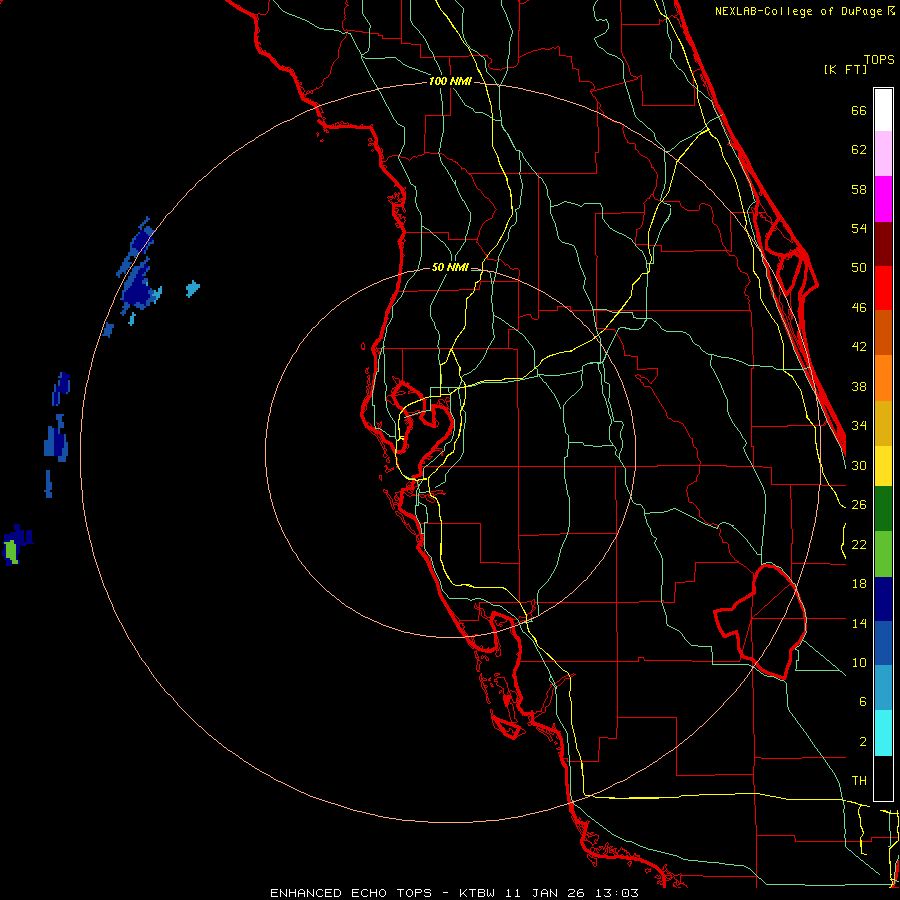Screen dimensions: 900x900
Task: Select the sky blue swatch beside 6
Action: (883, 688)
